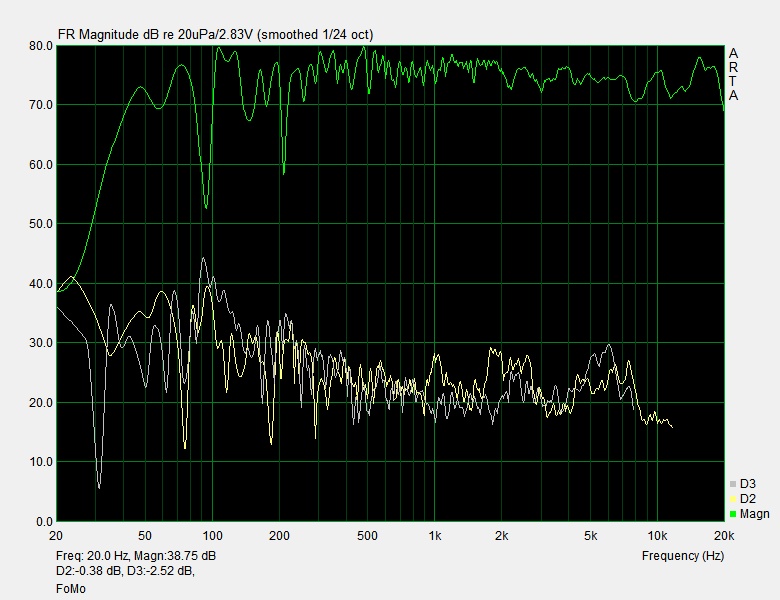Click the FoMo text below the graph
Image resolution: width=780 pixels, height=600 pixels.
(71, 589)
